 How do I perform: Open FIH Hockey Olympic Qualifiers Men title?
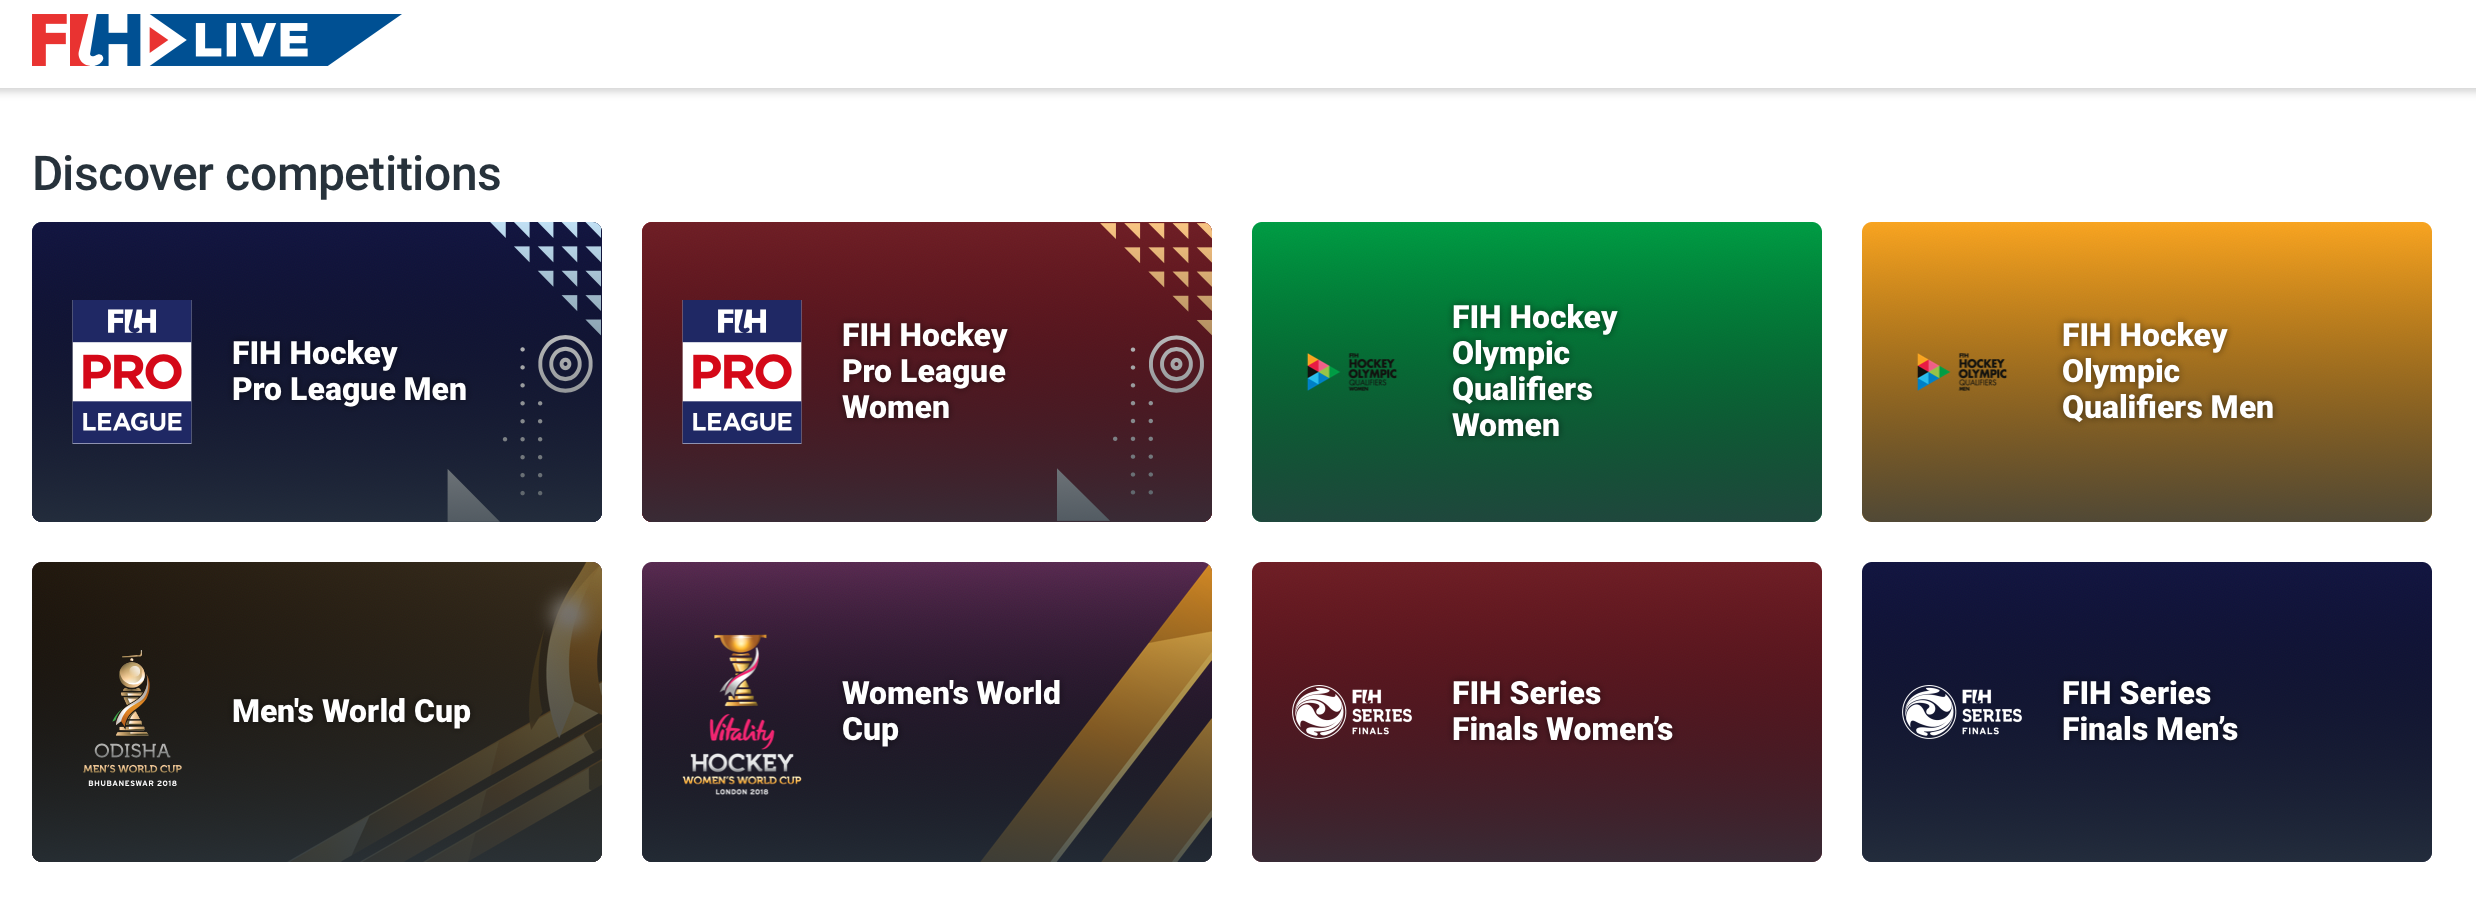coord(2168,371)
